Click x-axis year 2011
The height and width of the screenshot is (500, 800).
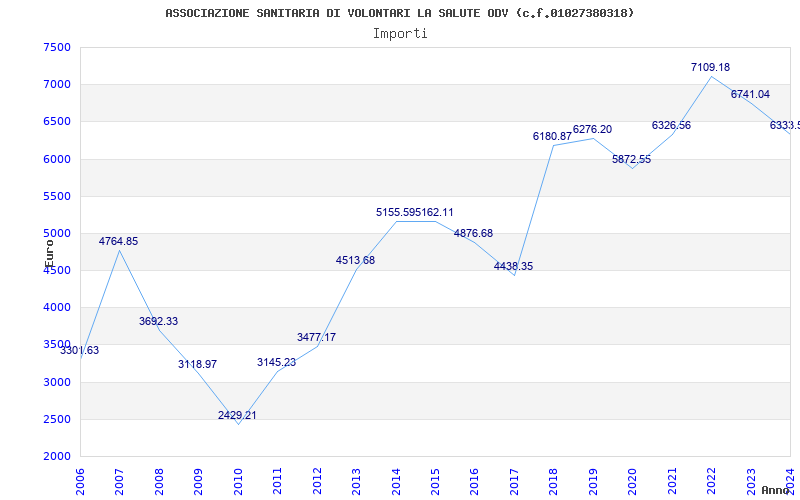pos(278,481)
